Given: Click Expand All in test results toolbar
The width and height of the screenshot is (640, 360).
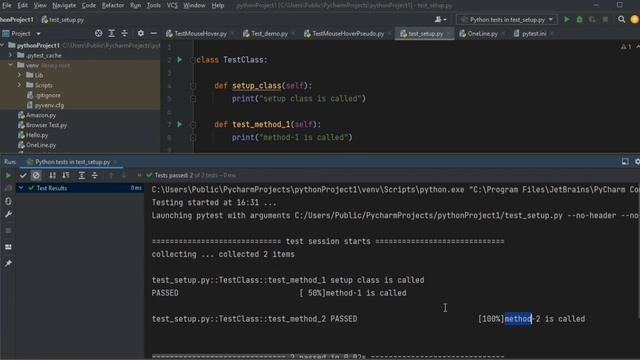Looking at the screenshot, I should [x=82, y=176].
